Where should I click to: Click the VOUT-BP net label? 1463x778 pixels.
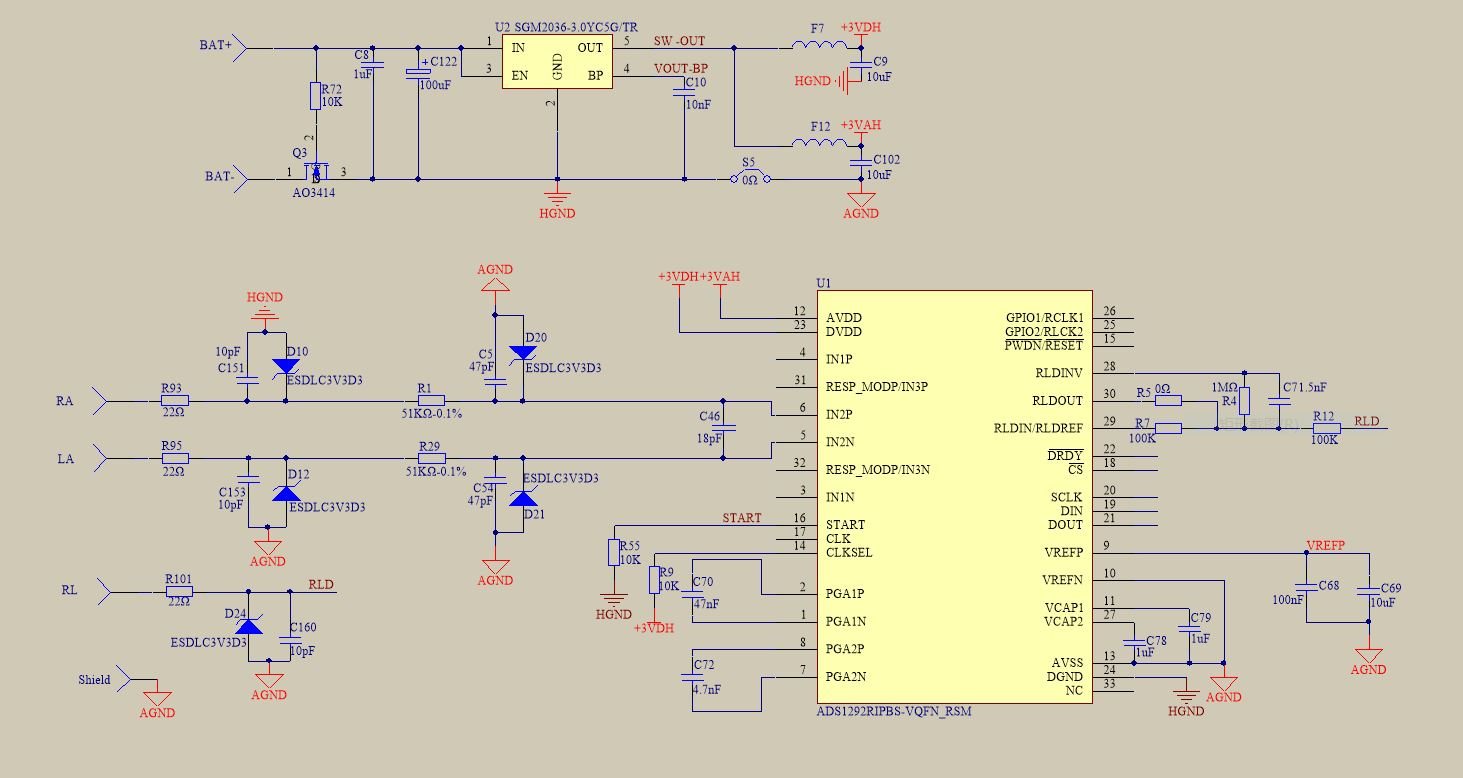coord(681,68)
